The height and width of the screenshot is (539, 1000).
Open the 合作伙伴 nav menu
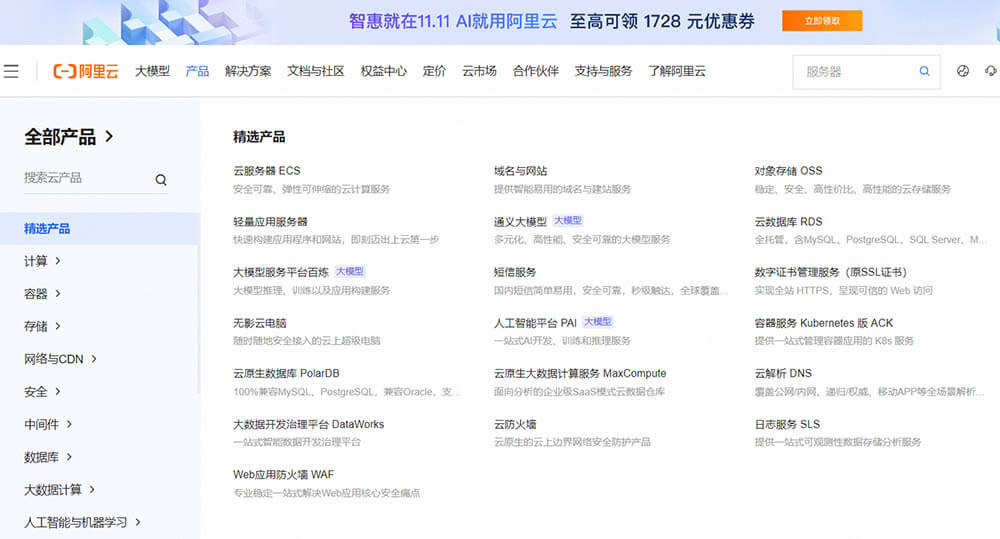pos(536,71)
